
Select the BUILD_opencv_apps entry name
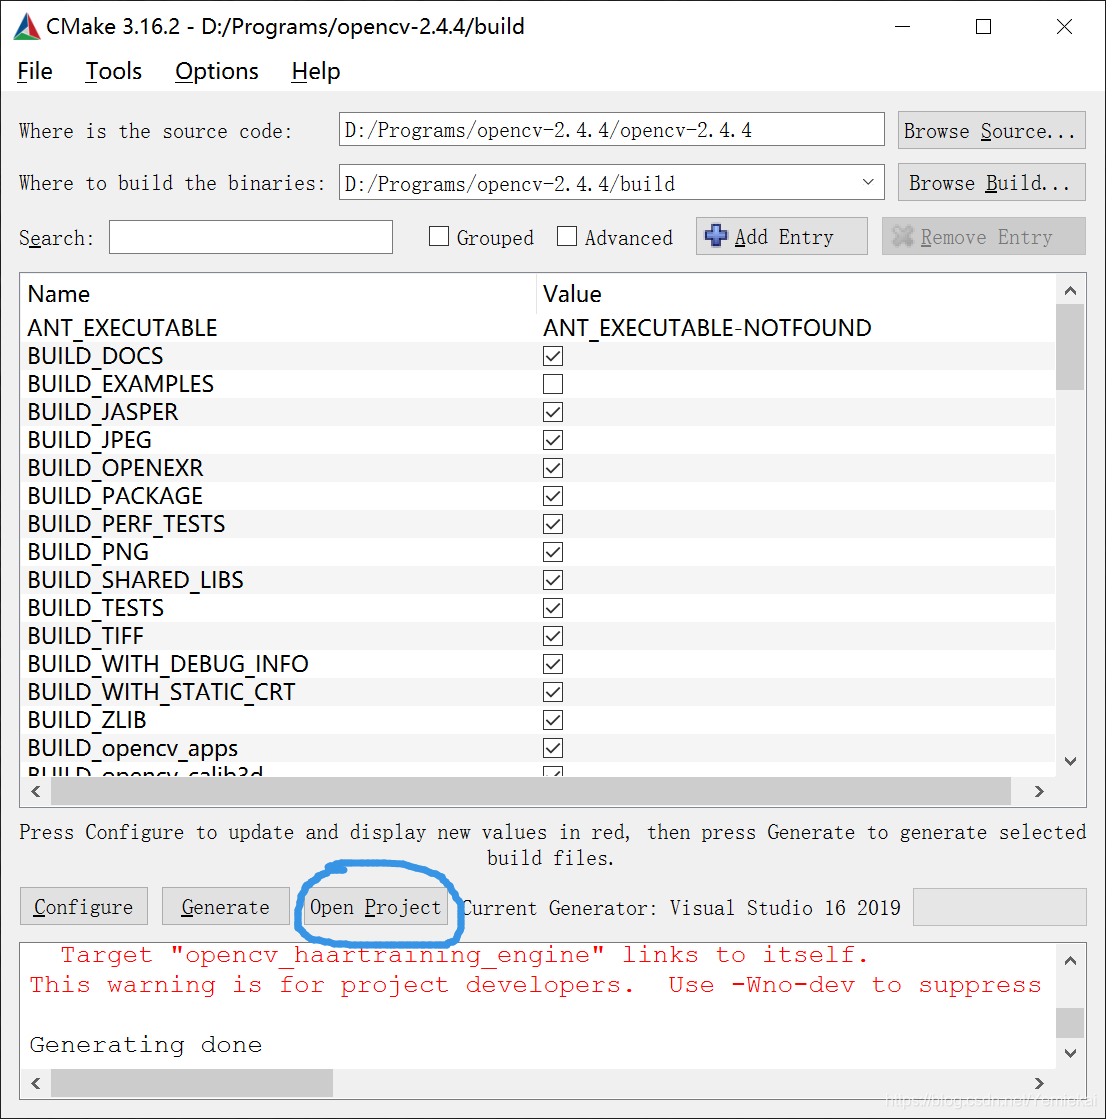click(x=133, y=748)
